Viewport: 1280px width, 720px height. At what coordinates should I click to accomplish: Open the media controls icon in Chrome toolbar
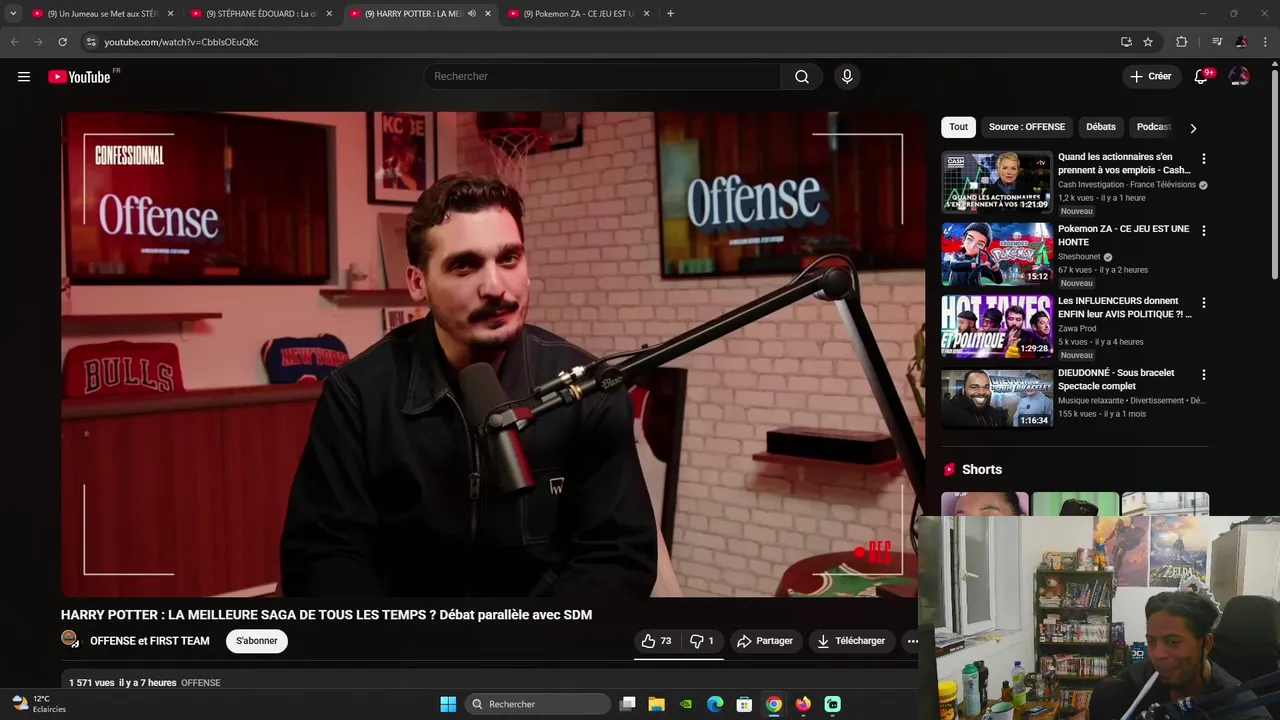pyautogui.click(x=1216, y=42)
